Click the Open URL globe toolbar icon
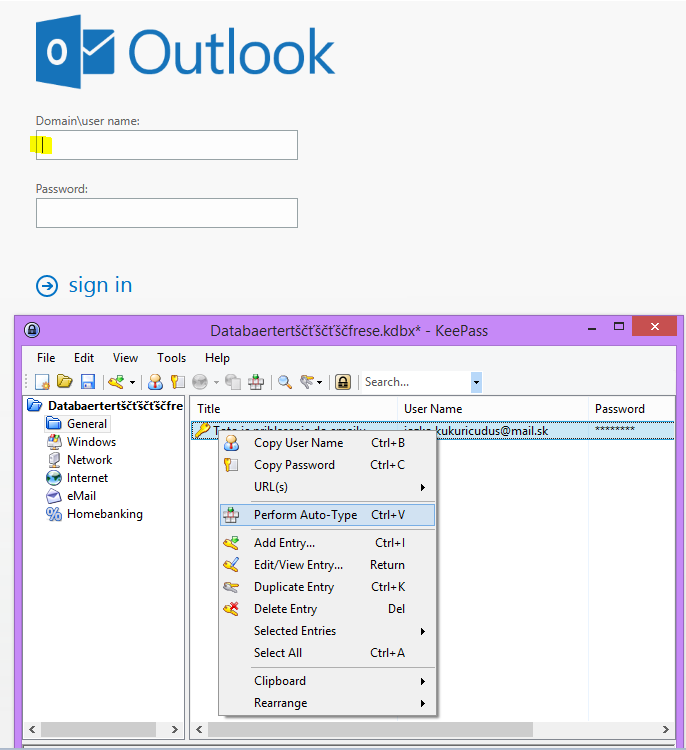The height and width of the screenshot is (750, 686). pyautogui.click(x=200, y=382)
